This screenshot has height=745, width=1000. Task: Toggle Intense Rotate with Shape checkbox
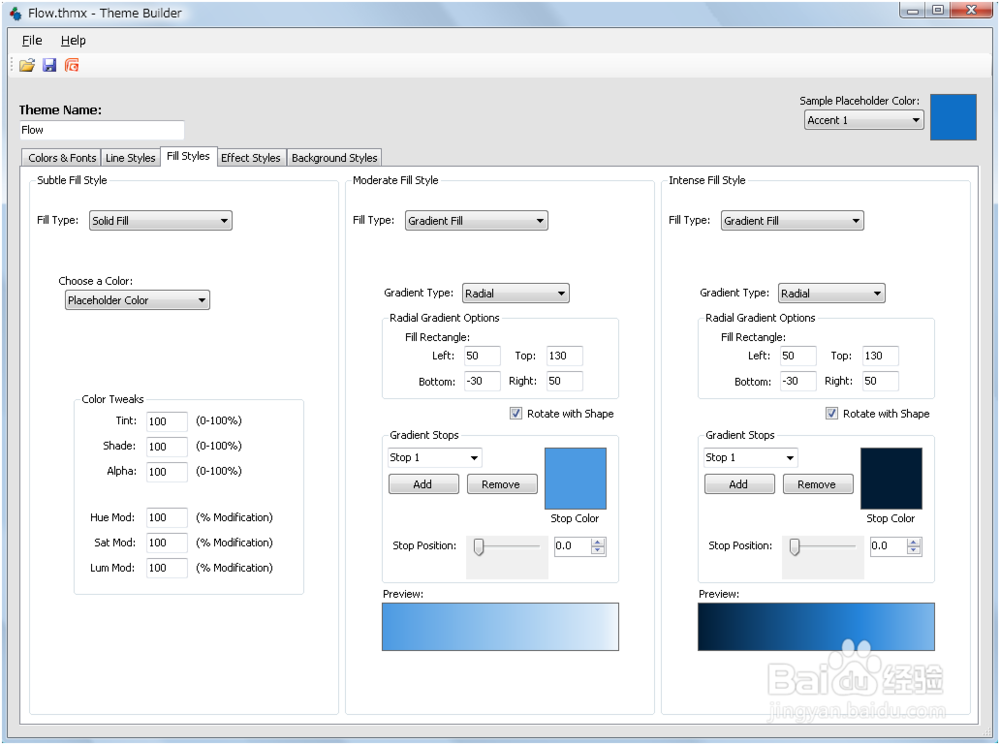832,413
